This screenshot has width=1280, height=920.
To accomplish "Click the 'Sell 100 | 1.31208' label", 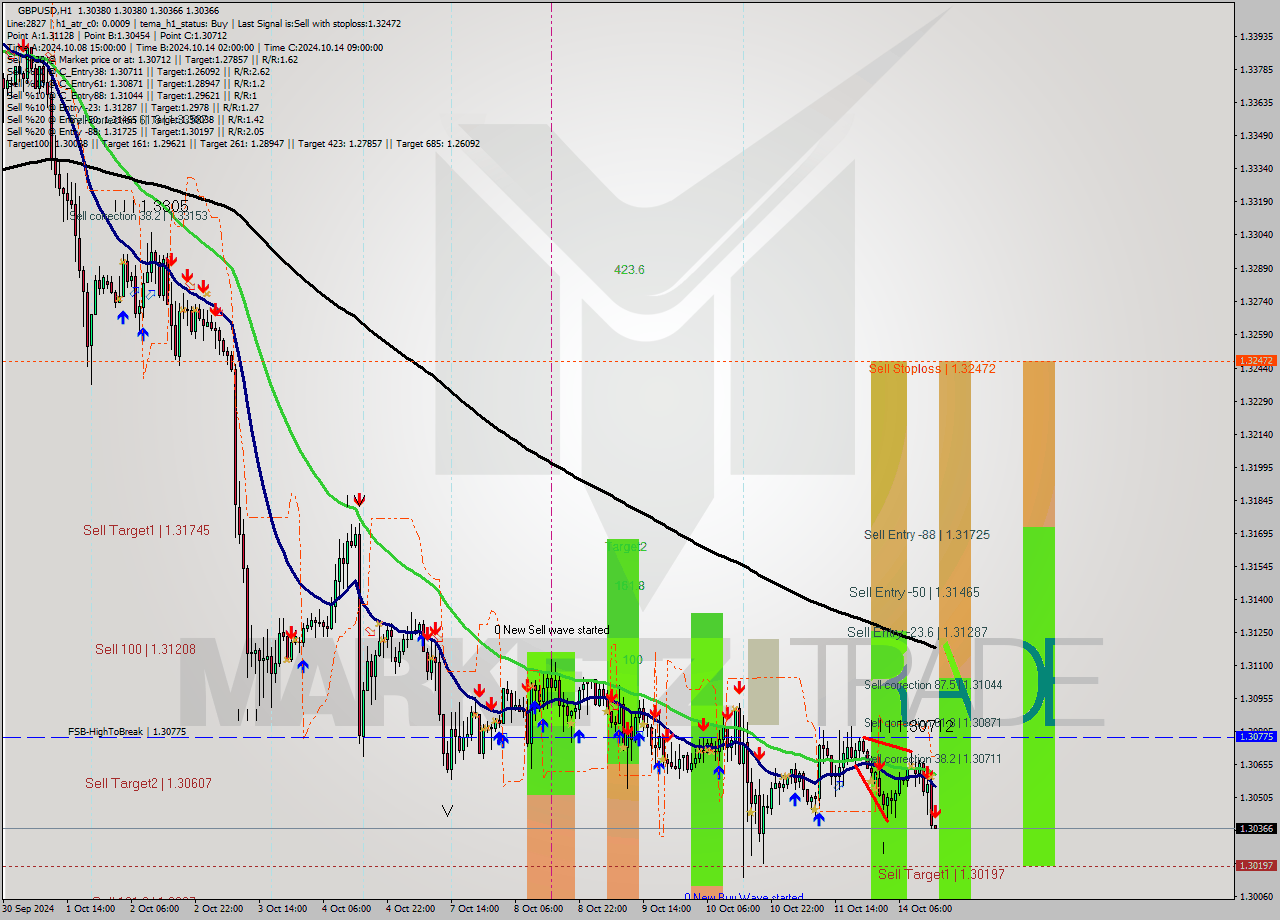I will pos(145,650).
